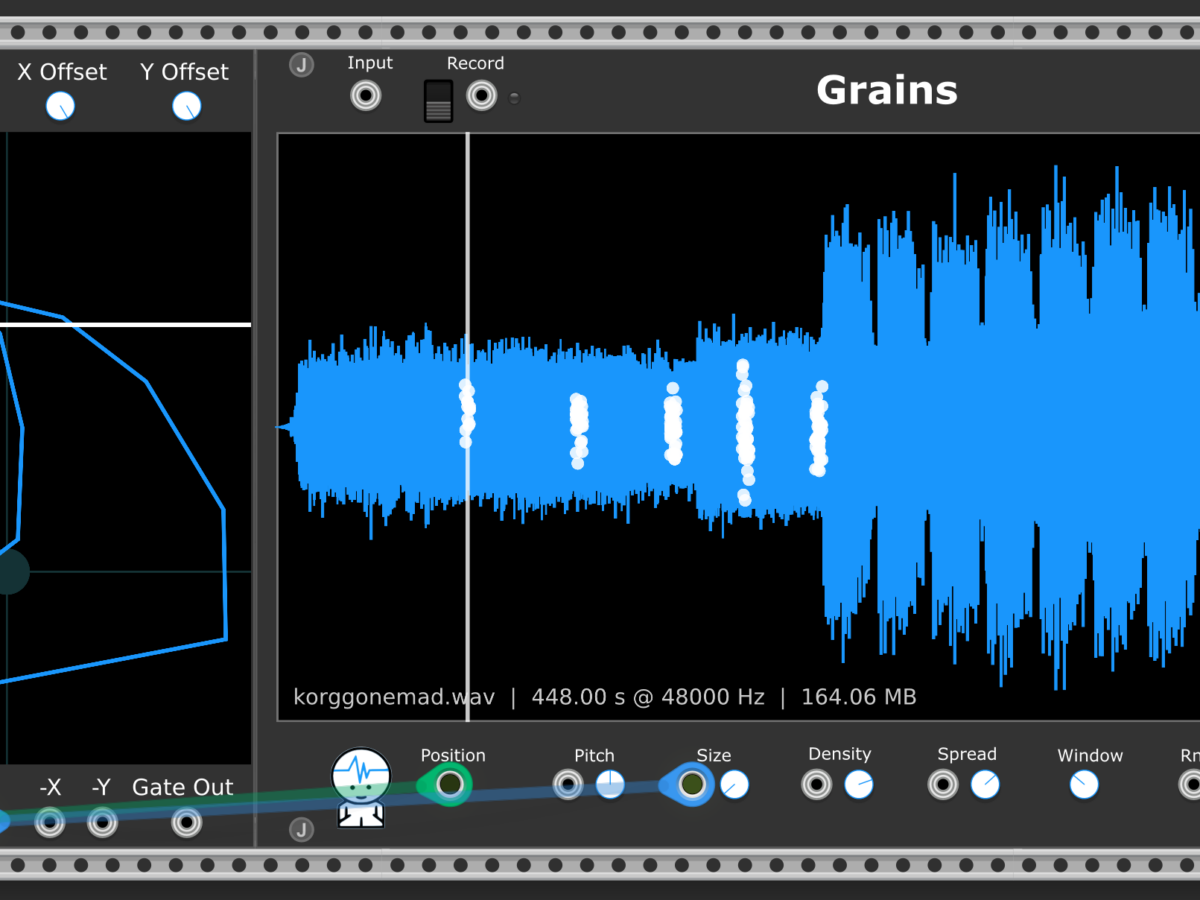
Task: Click the Pitch CV input jack
Action: (568, 785)
